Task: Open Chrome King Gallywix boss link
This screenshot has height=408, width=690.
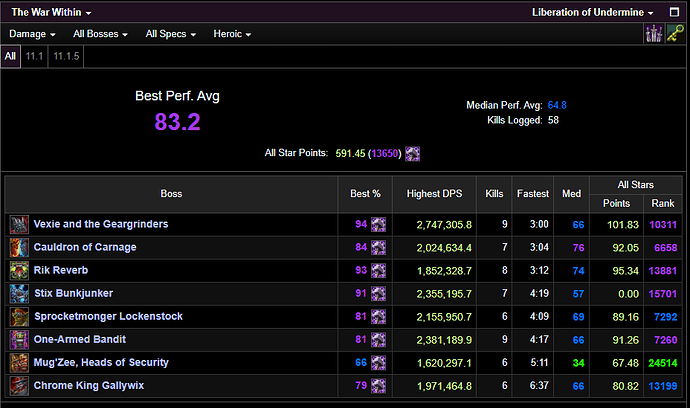Action: coord(89,386)
